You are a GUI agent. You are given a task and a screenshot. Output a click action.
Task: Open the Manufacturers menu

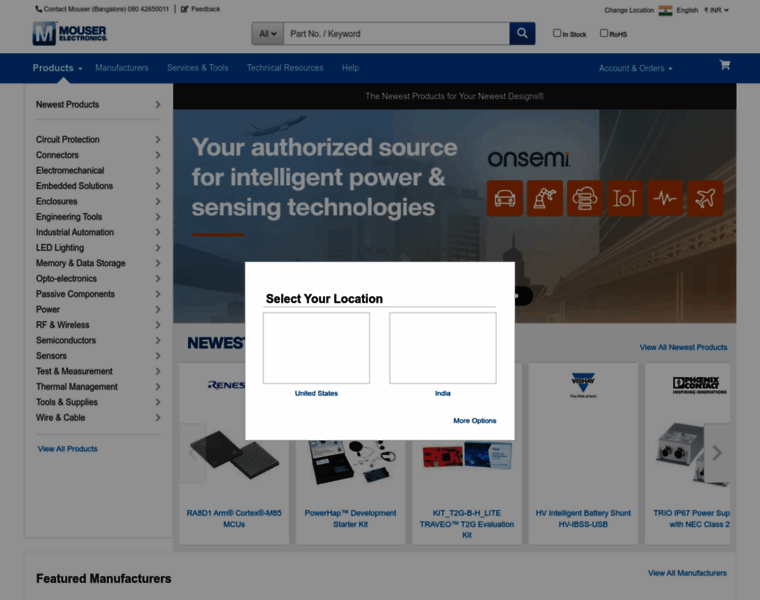click(122, 68)
